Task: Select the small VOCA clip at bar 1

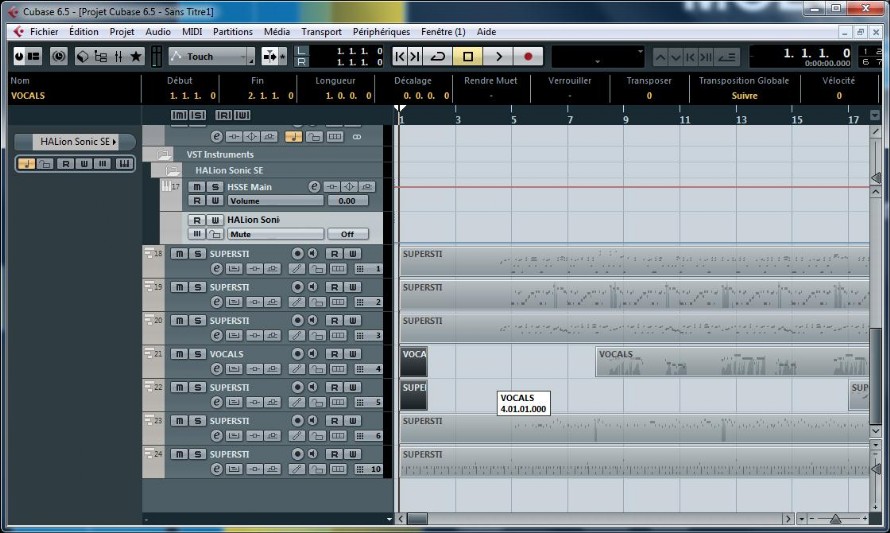Action: point(414,362)
